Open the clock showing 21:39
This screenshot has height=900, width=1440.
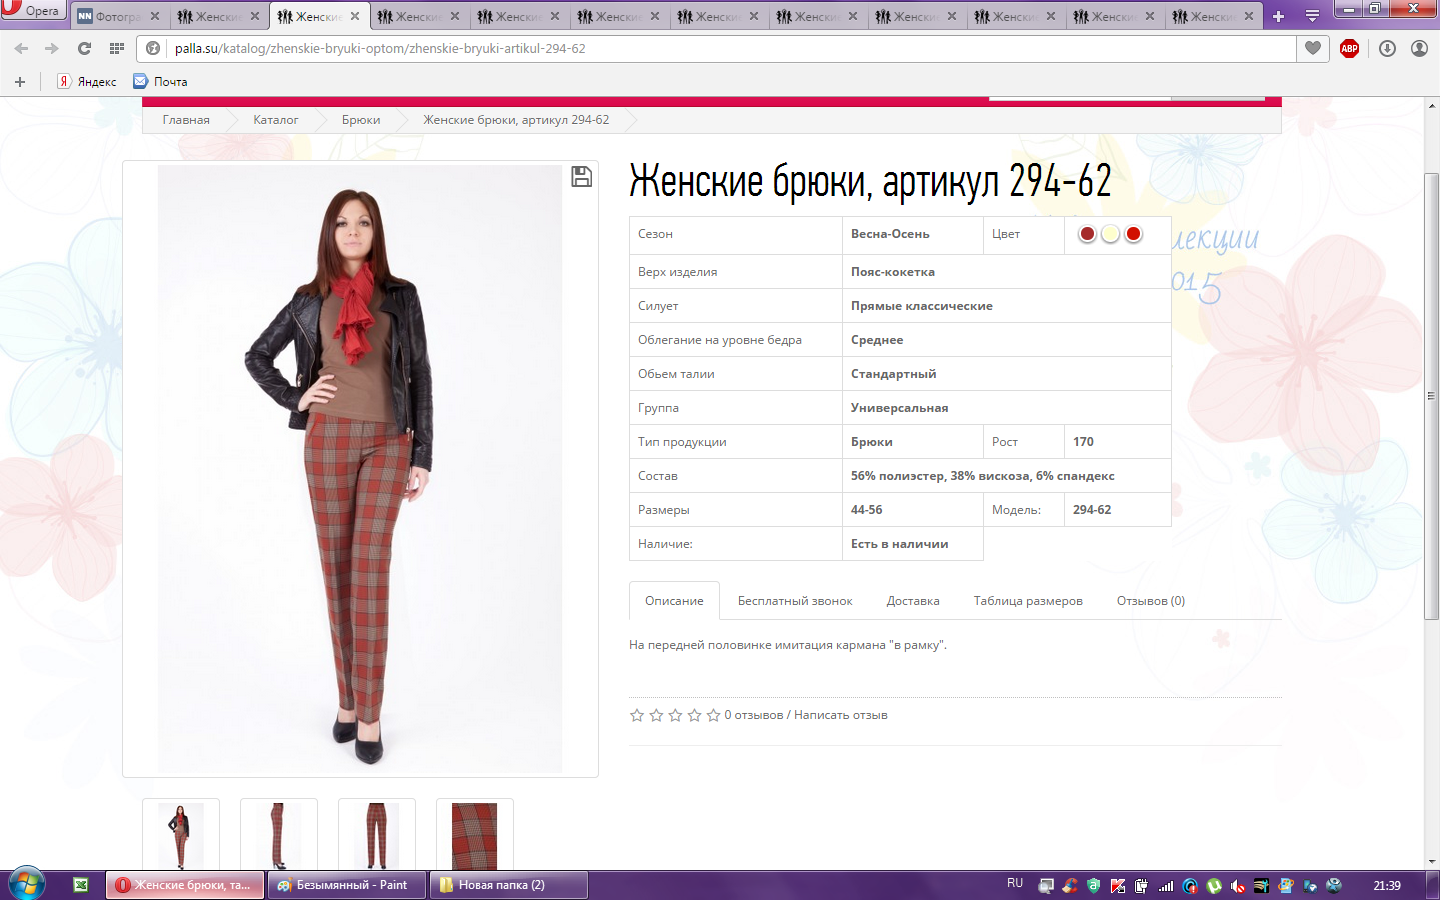[x=1387, y=886]
